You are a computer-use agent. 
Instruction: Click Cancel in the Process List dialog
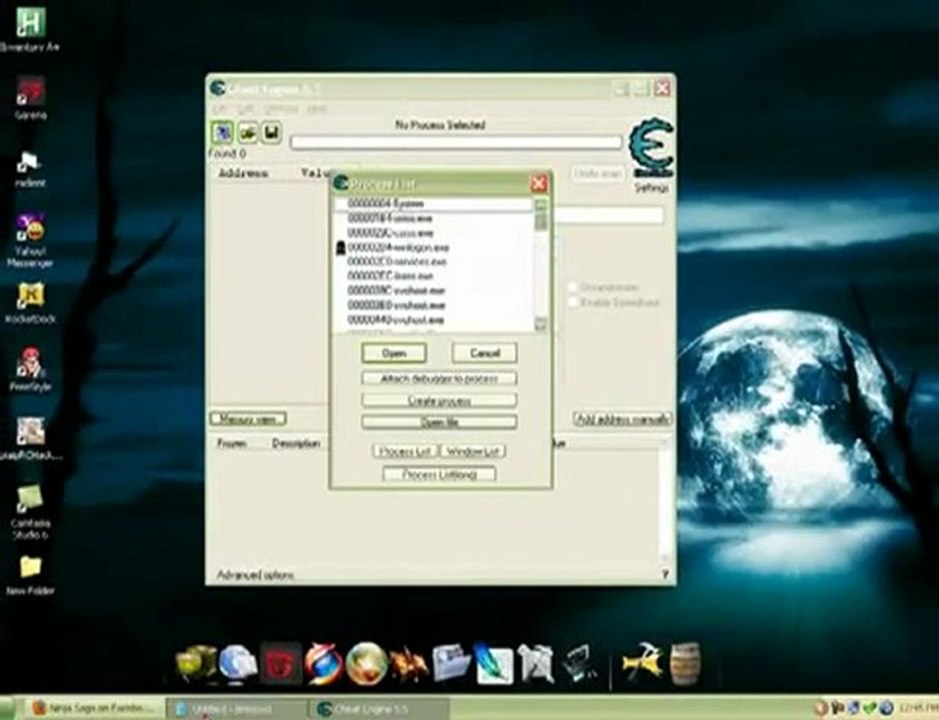point(484,353)
